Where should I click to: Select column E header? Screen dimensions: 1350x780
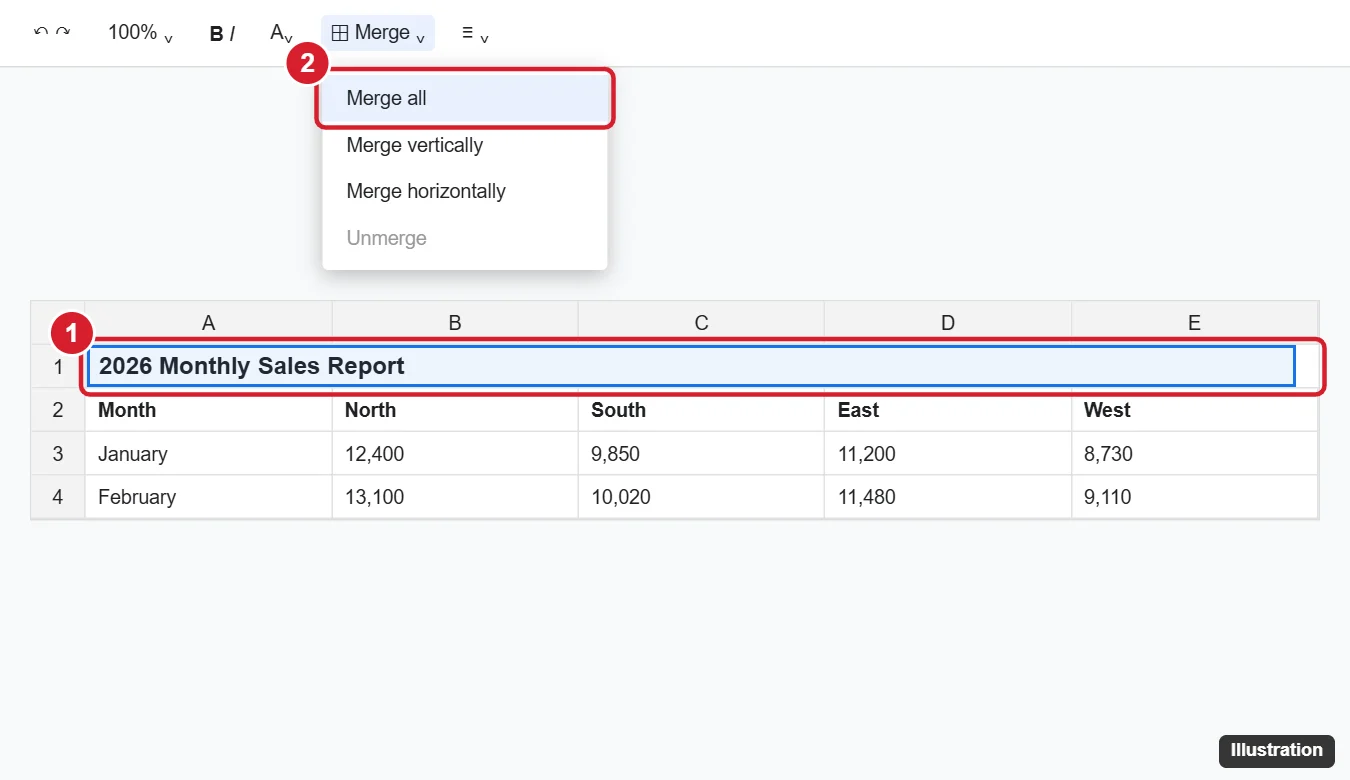tap(1194, 322)
